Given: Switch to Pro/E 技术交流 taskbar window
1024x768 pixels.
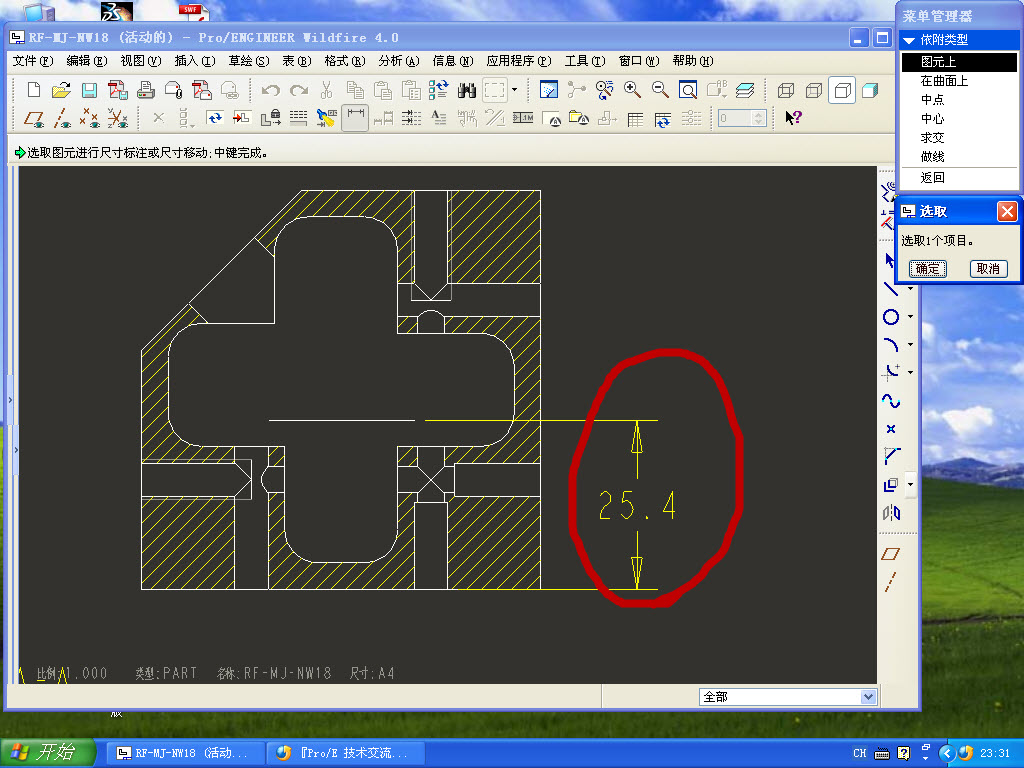Looking at the screenshot, I should pos(346,753).
